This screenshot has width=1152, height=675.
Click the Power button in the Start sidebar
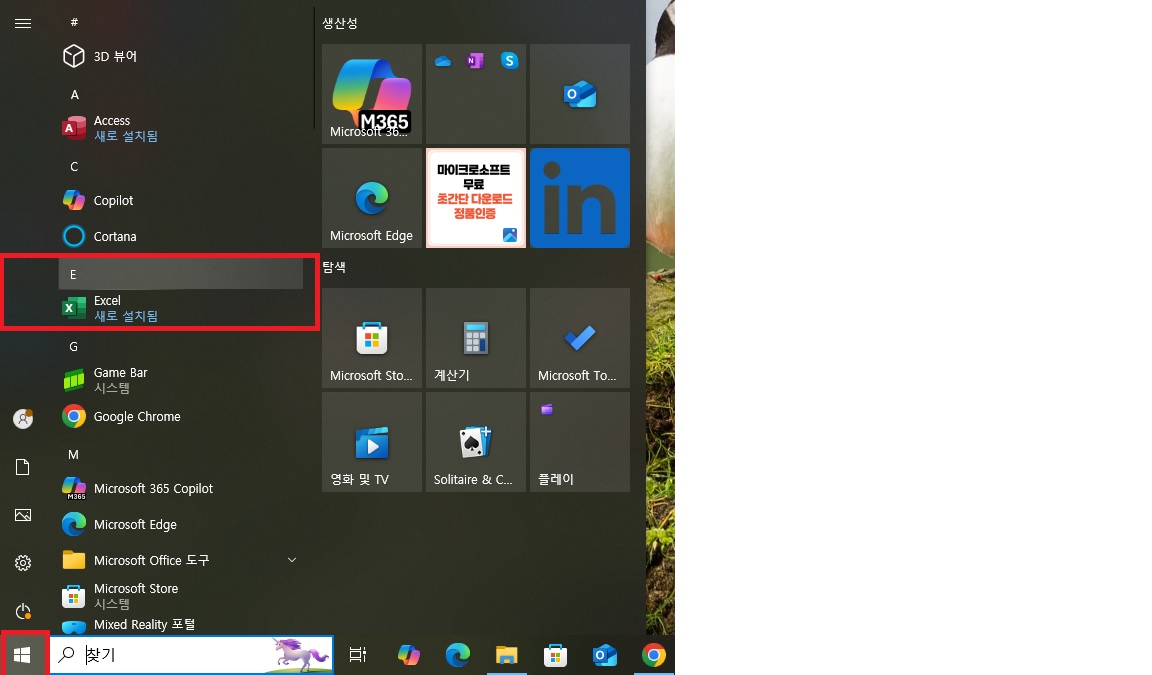(23, 611)
